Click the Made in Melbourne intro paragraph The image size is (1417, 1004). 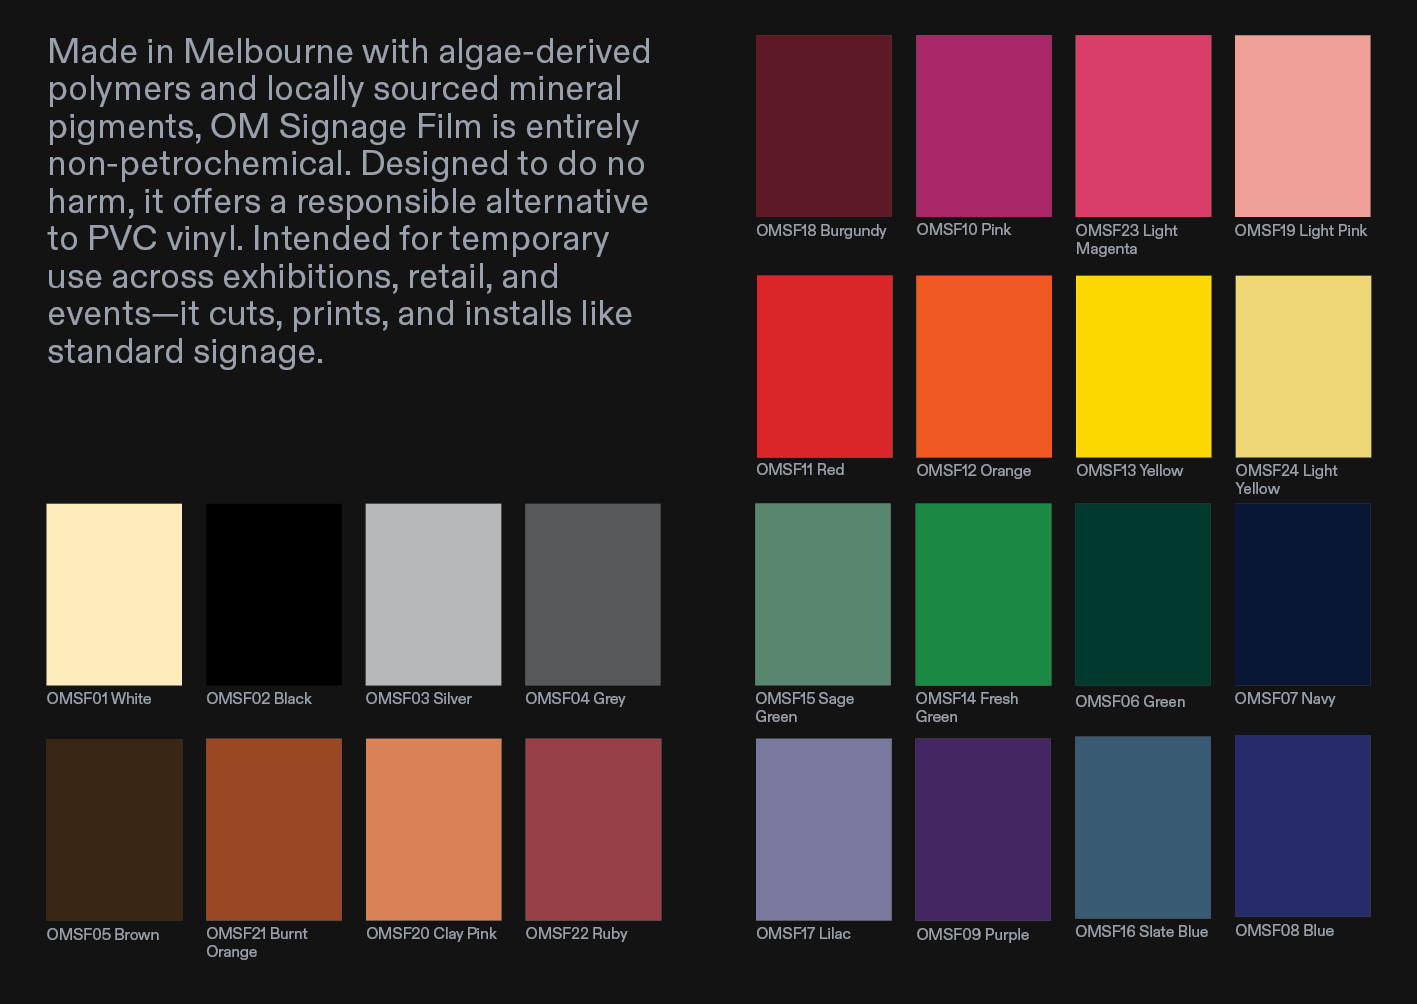point(349,201)
